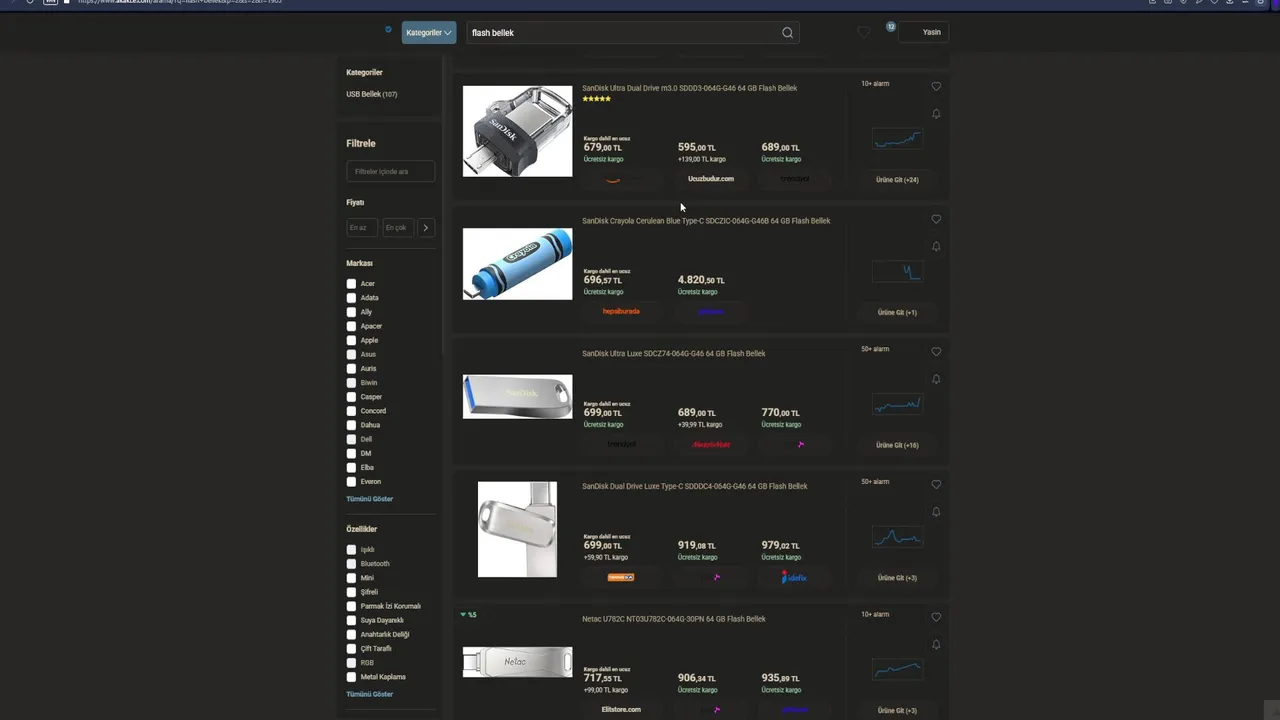Open the Kategoriler dropdown
The width and height of the screenshot is (1280, 720).
pos(429,33)
